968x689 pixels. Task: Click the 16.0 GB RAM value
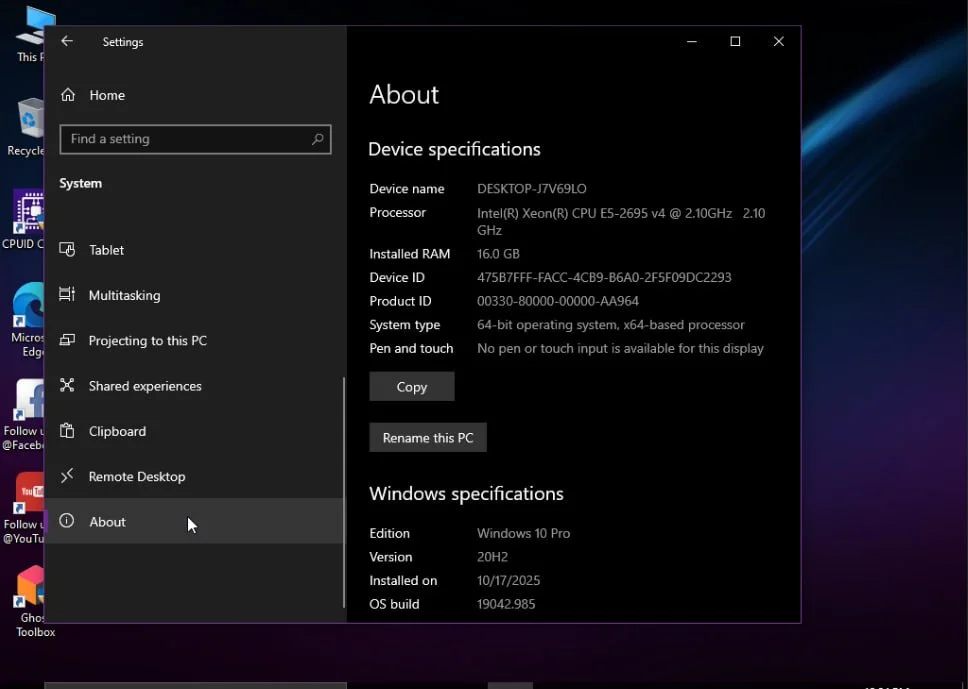(498, 254)
